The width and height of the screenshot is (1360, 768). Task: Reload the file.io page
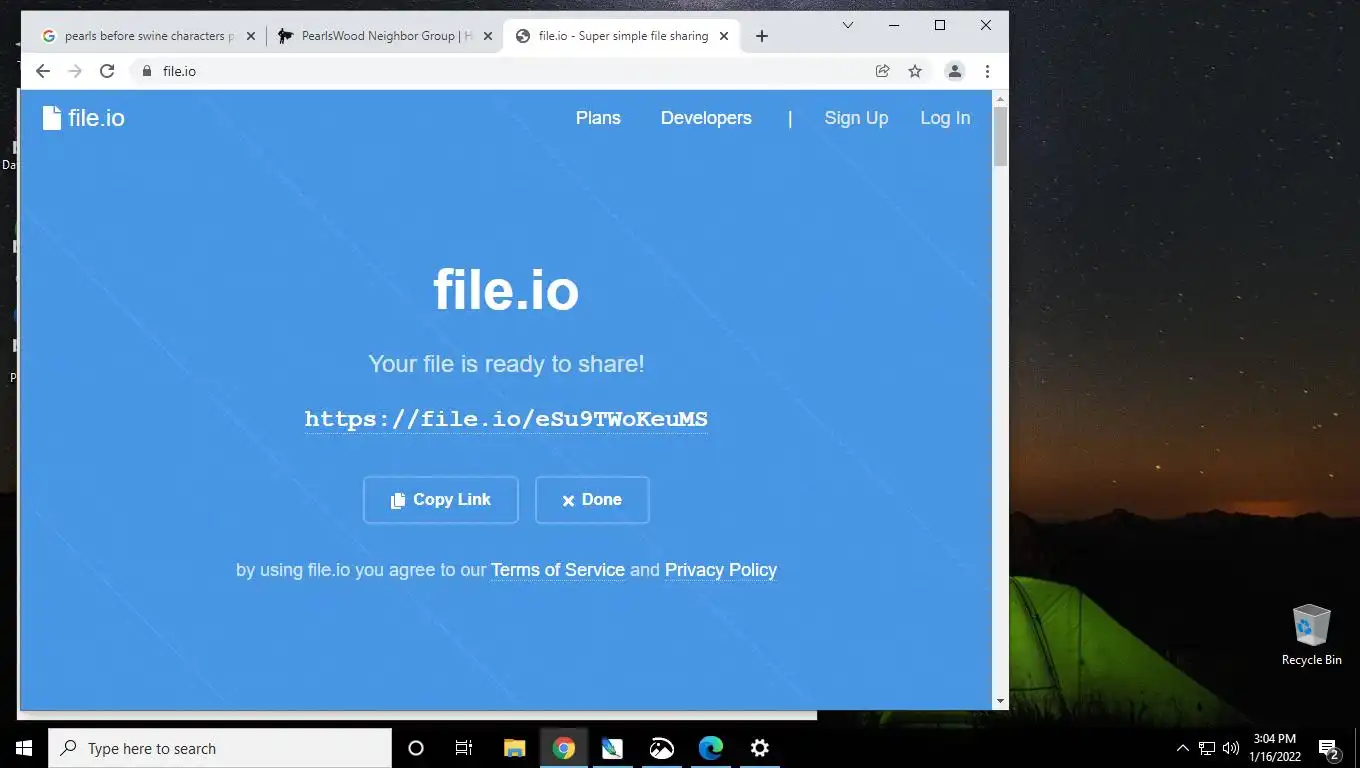[x=107, y=71]
